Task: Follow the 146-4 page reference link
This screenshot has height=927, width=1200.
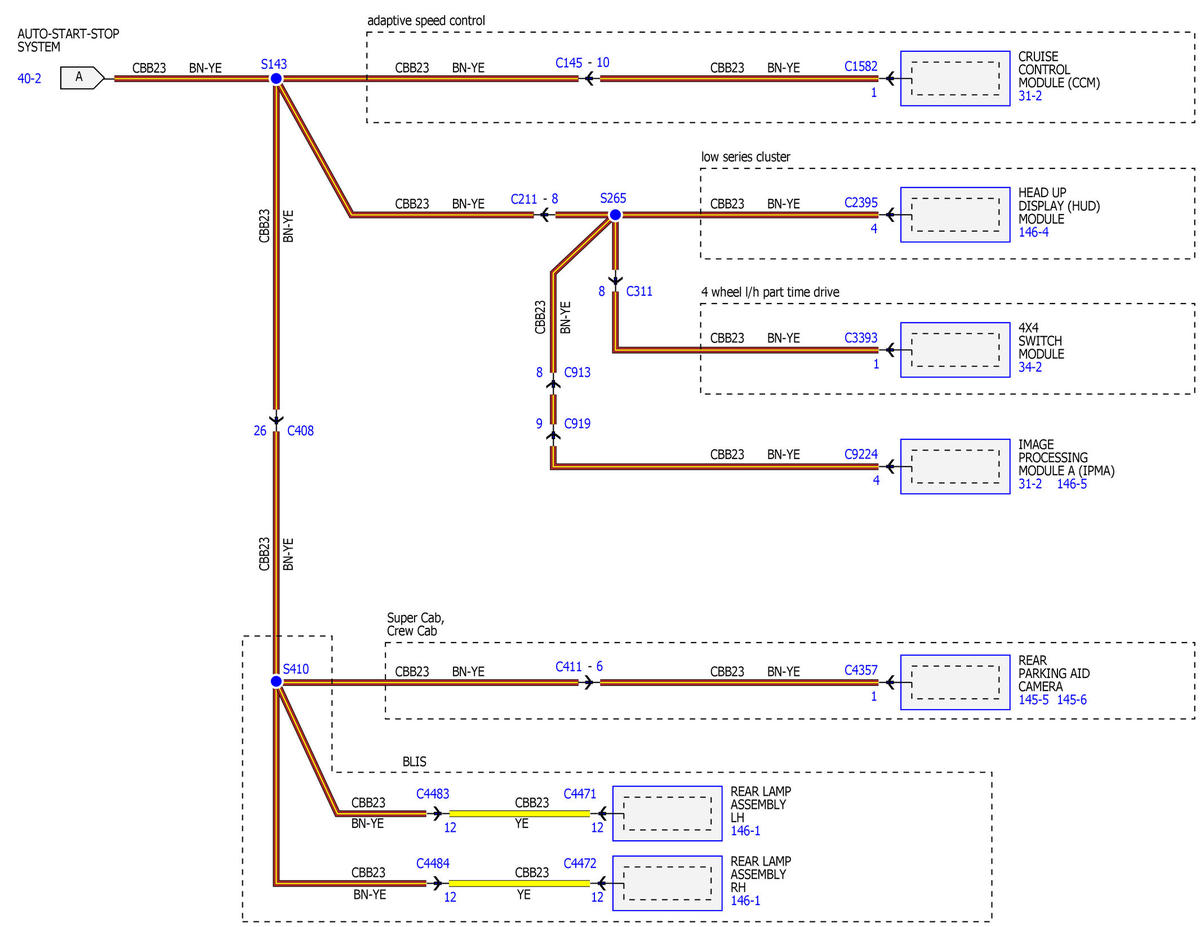Action: tap(1033, 233)
